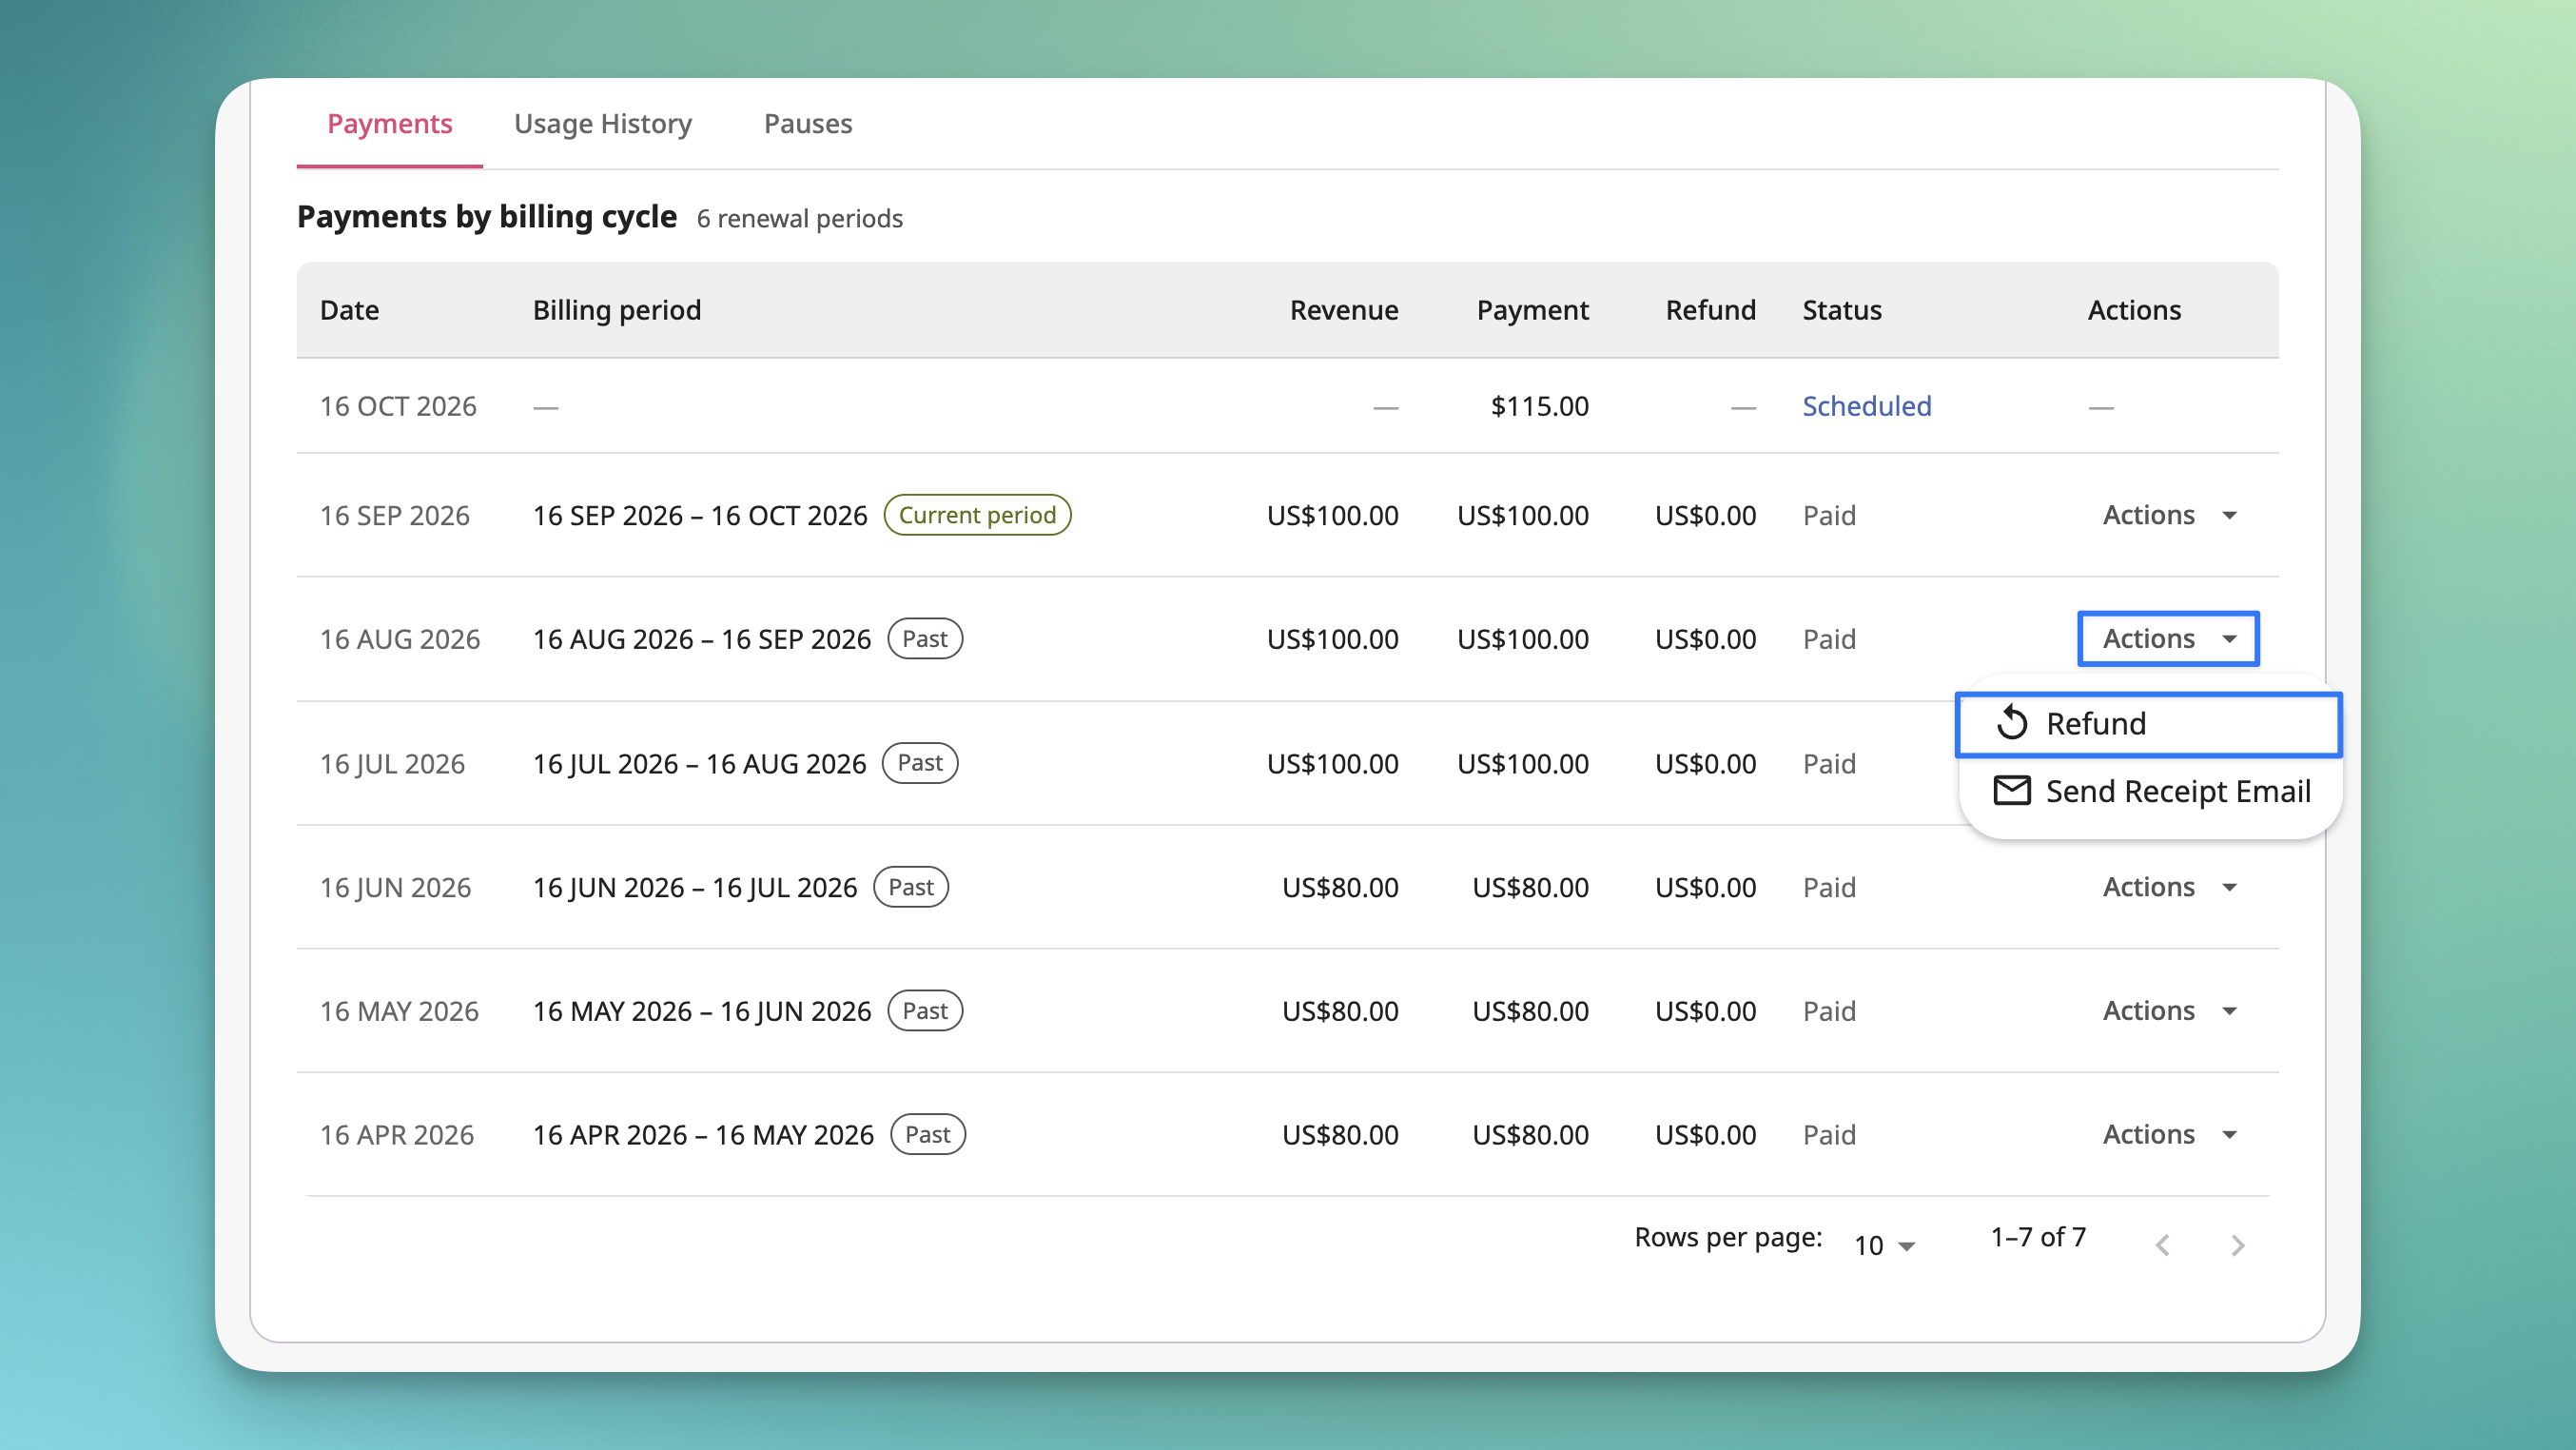Click the Refund arrow icon in menu
The image size is (2576, 1450).
tap(2012, 723)
